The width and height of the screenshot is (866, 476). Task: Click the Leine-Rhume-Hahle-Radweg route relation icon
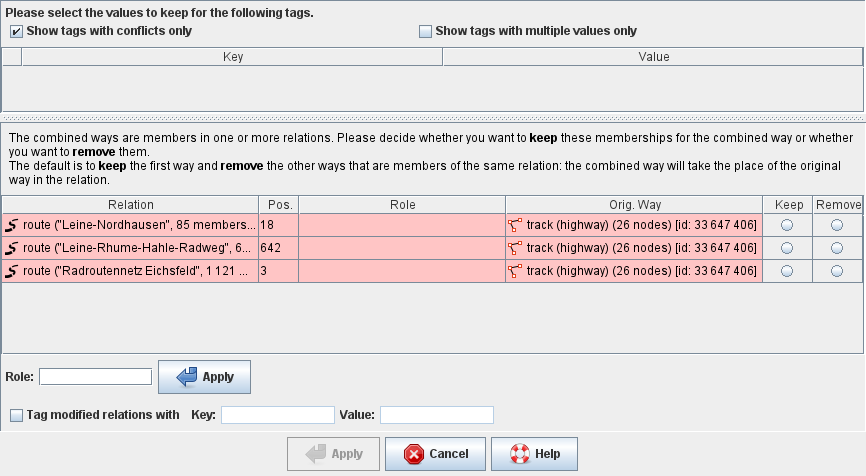tap(12, 247)
